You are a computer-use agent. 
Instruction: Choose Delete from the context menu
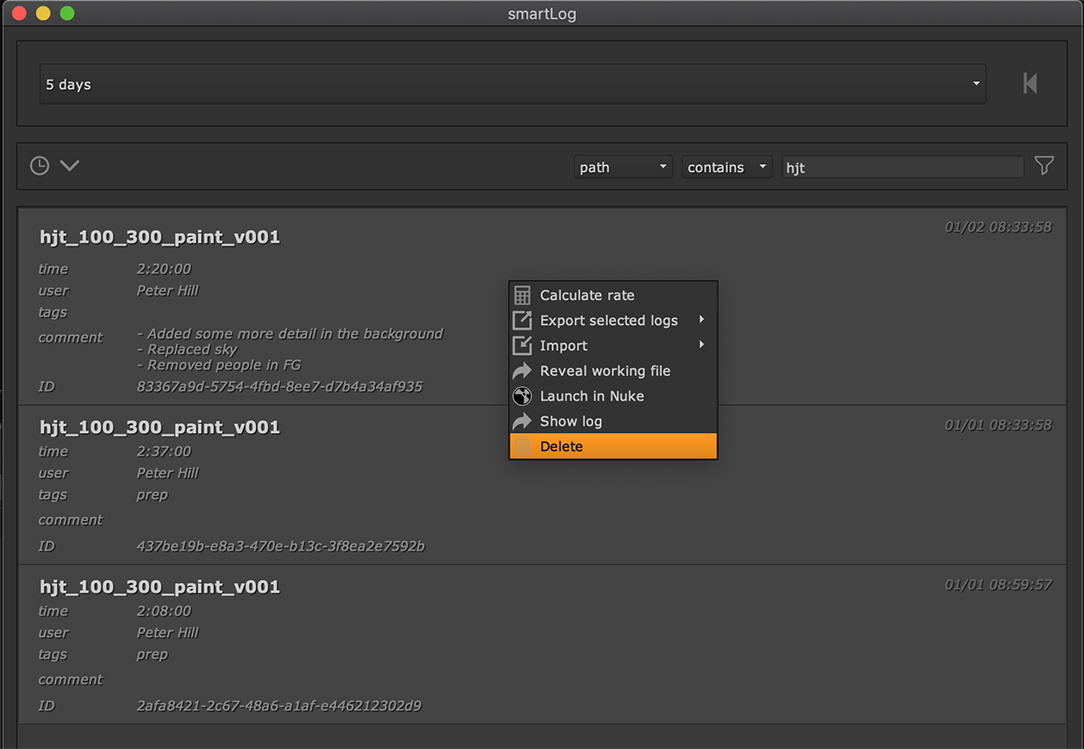(613, 447)
